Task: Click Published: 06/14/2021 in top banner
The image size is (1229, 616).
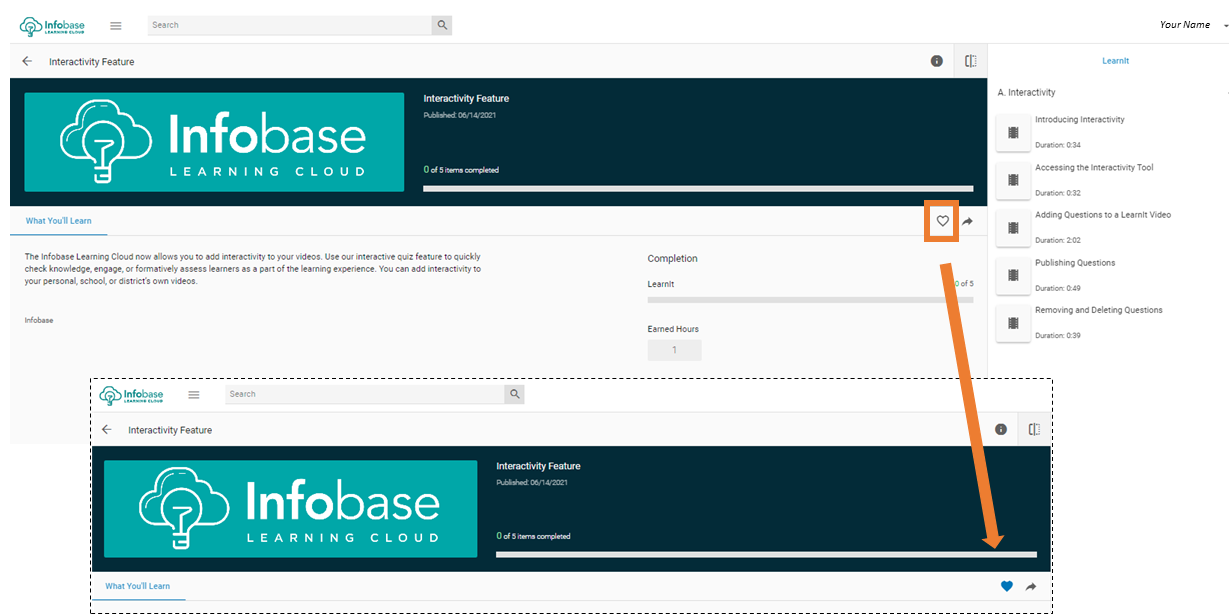Action: tap(460, 115)
